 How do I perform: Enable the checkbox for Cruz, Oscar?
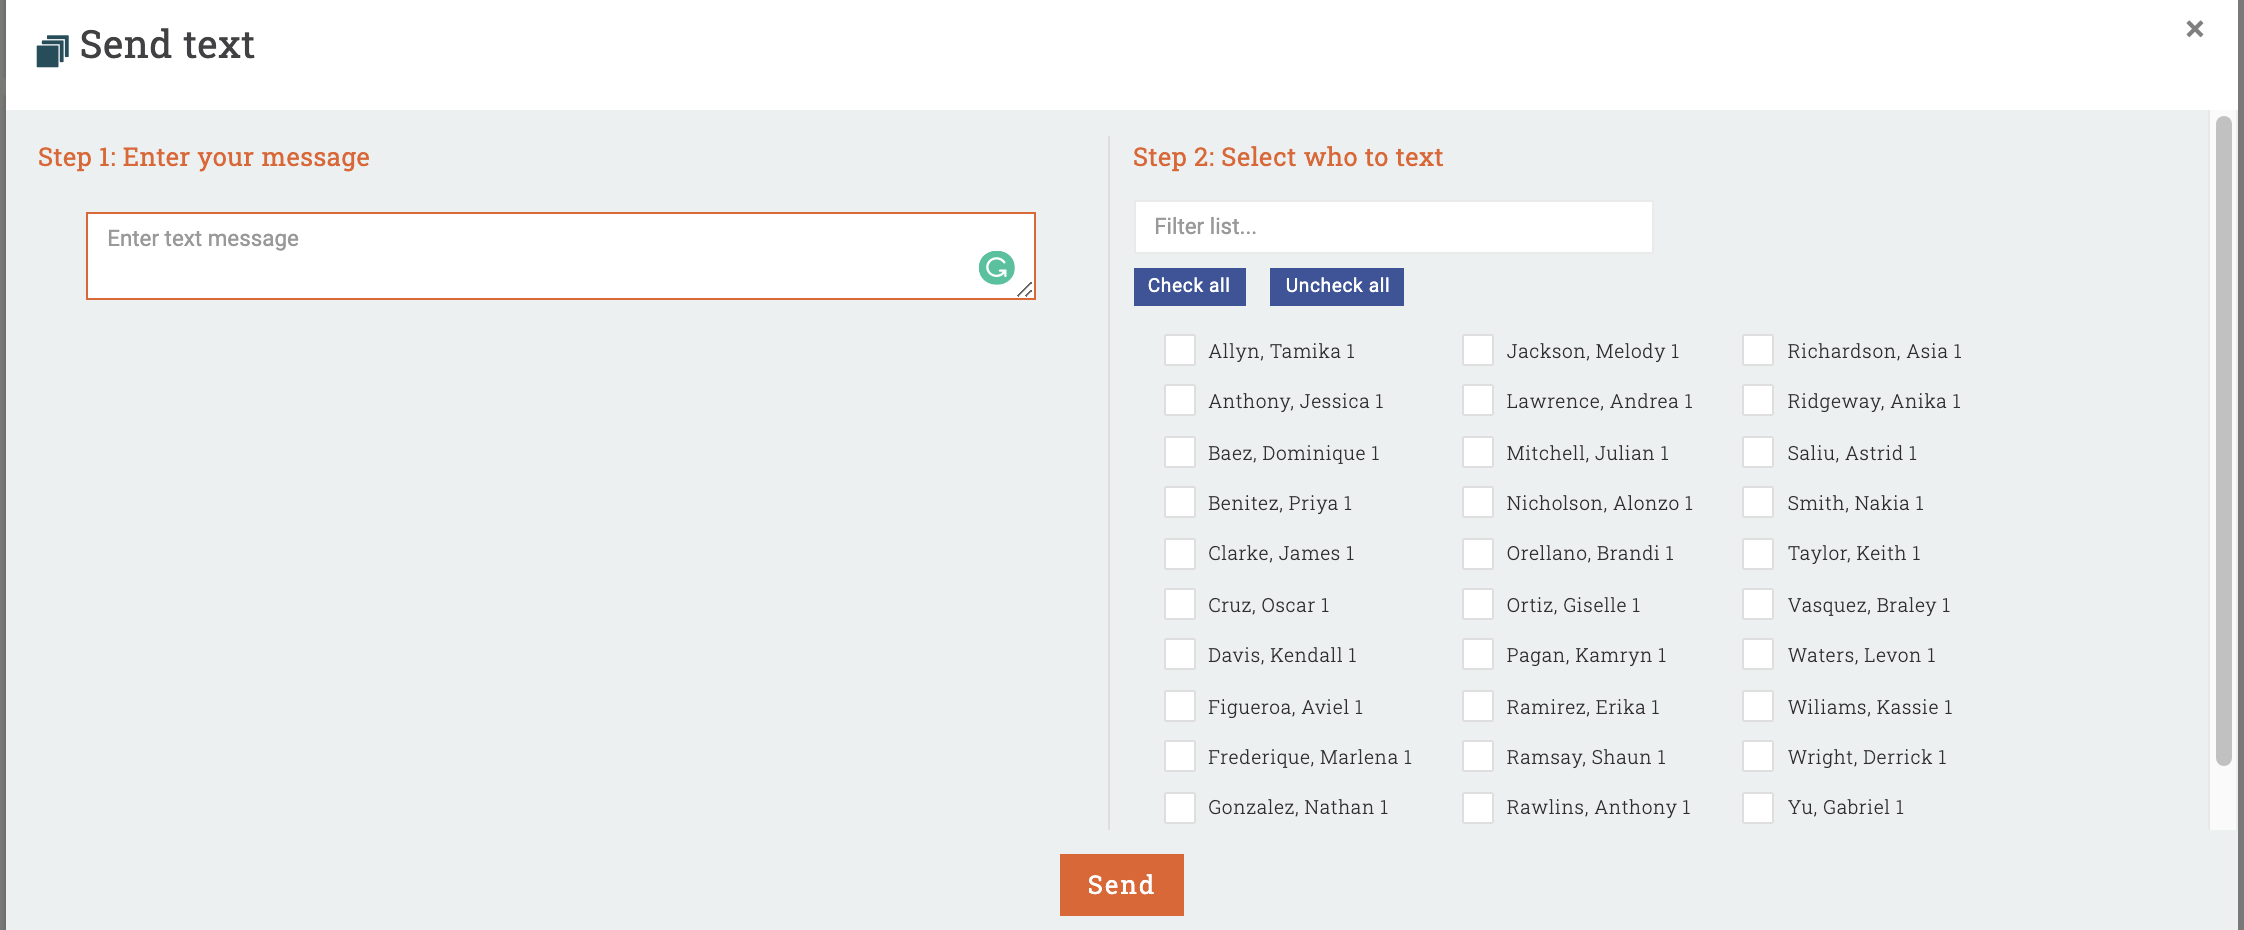[1180, 605]
